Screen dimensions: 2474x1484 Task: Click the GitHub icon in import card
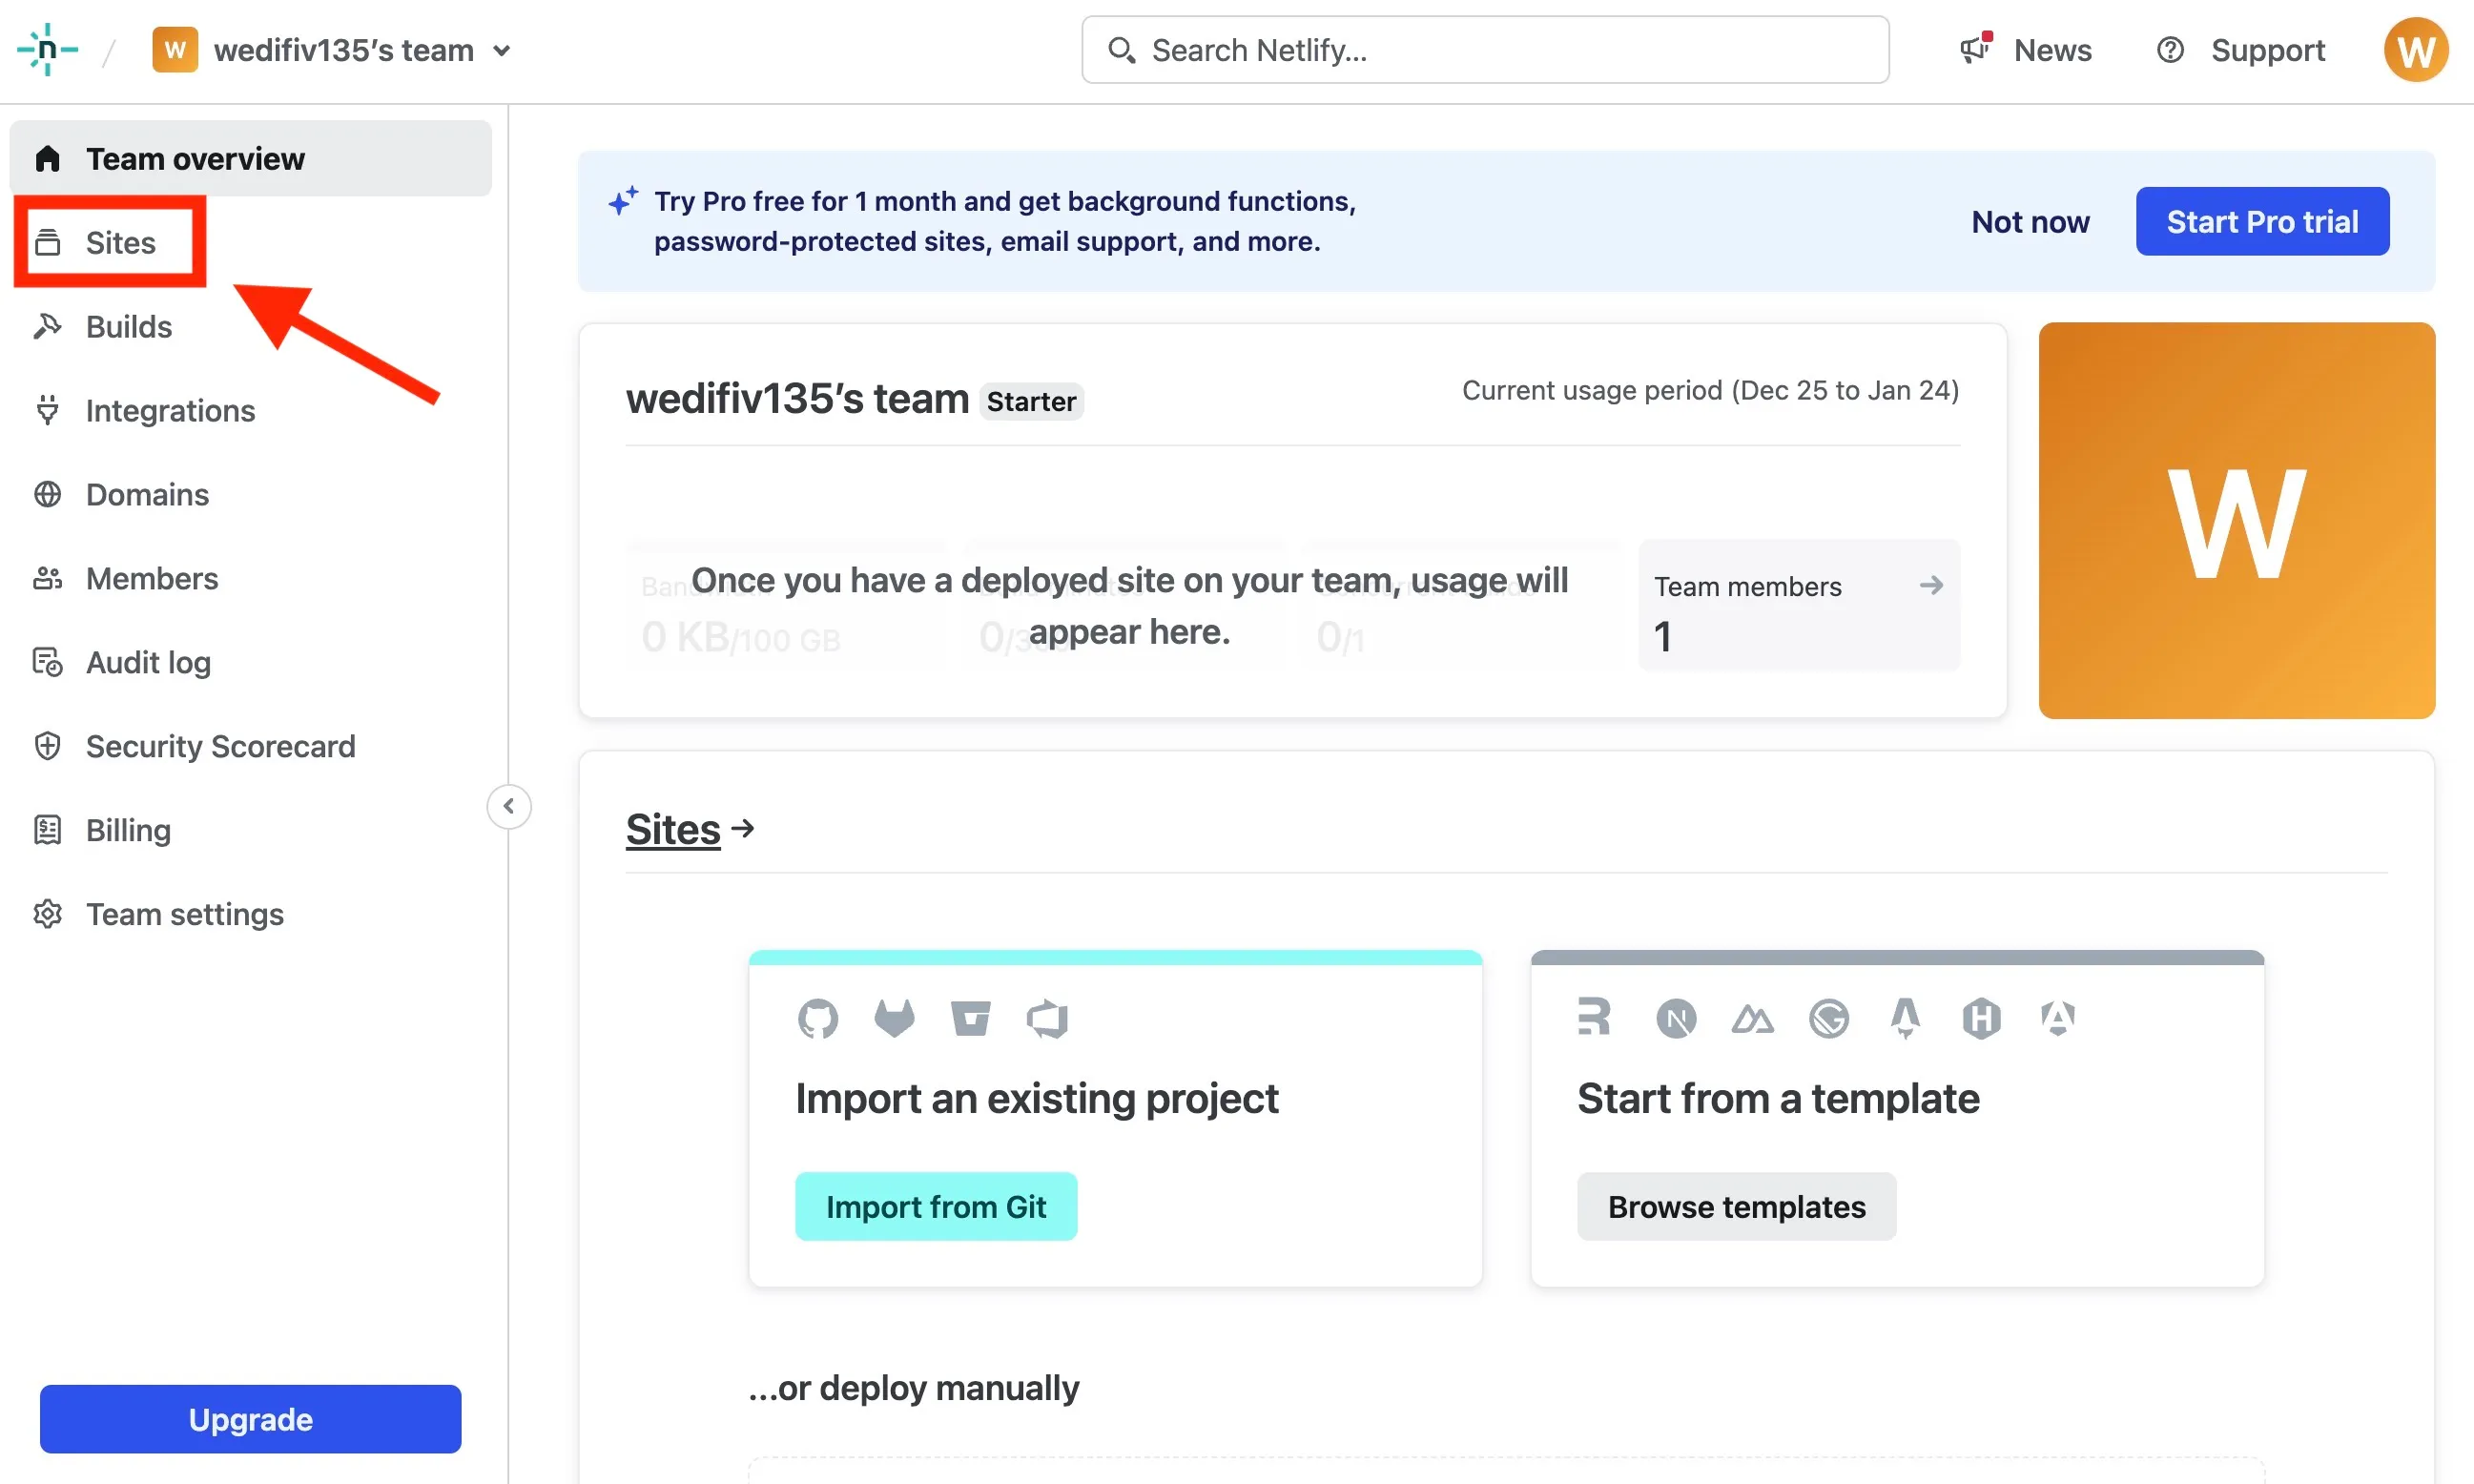pos(818,1018)
